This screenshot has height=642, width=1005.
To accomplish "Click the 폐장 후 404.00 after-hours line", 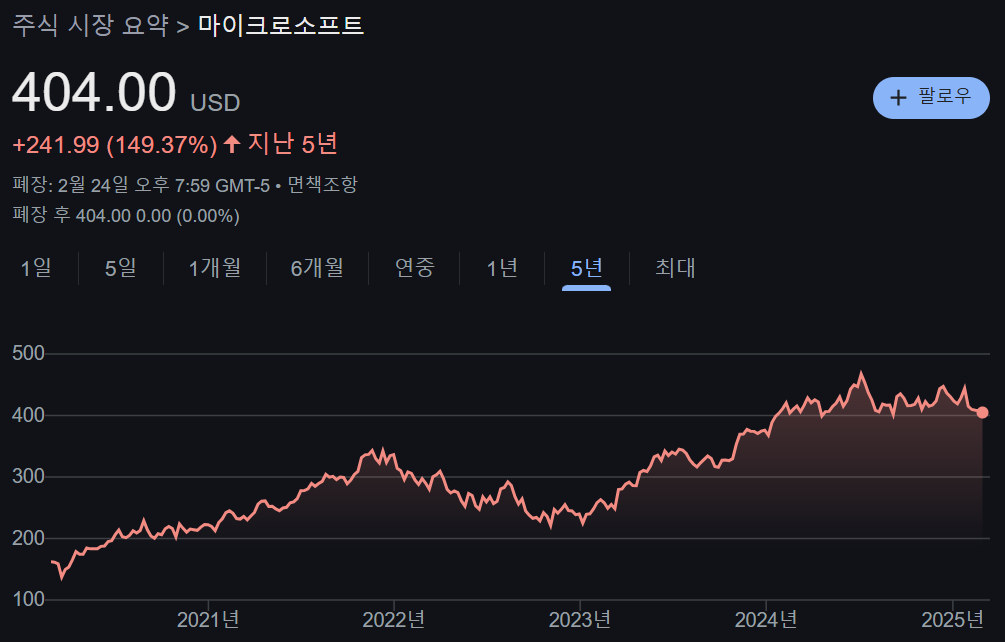I will [126, 215].
